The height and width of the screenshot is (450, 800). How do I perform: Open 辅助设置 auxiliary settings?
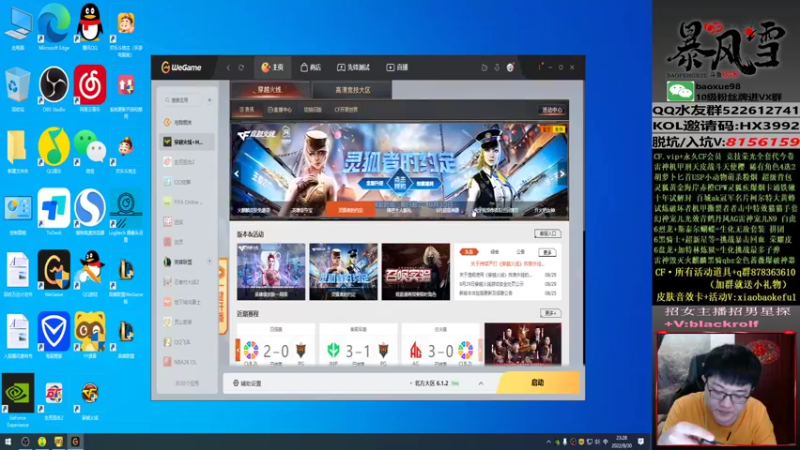tap(247, 383)
